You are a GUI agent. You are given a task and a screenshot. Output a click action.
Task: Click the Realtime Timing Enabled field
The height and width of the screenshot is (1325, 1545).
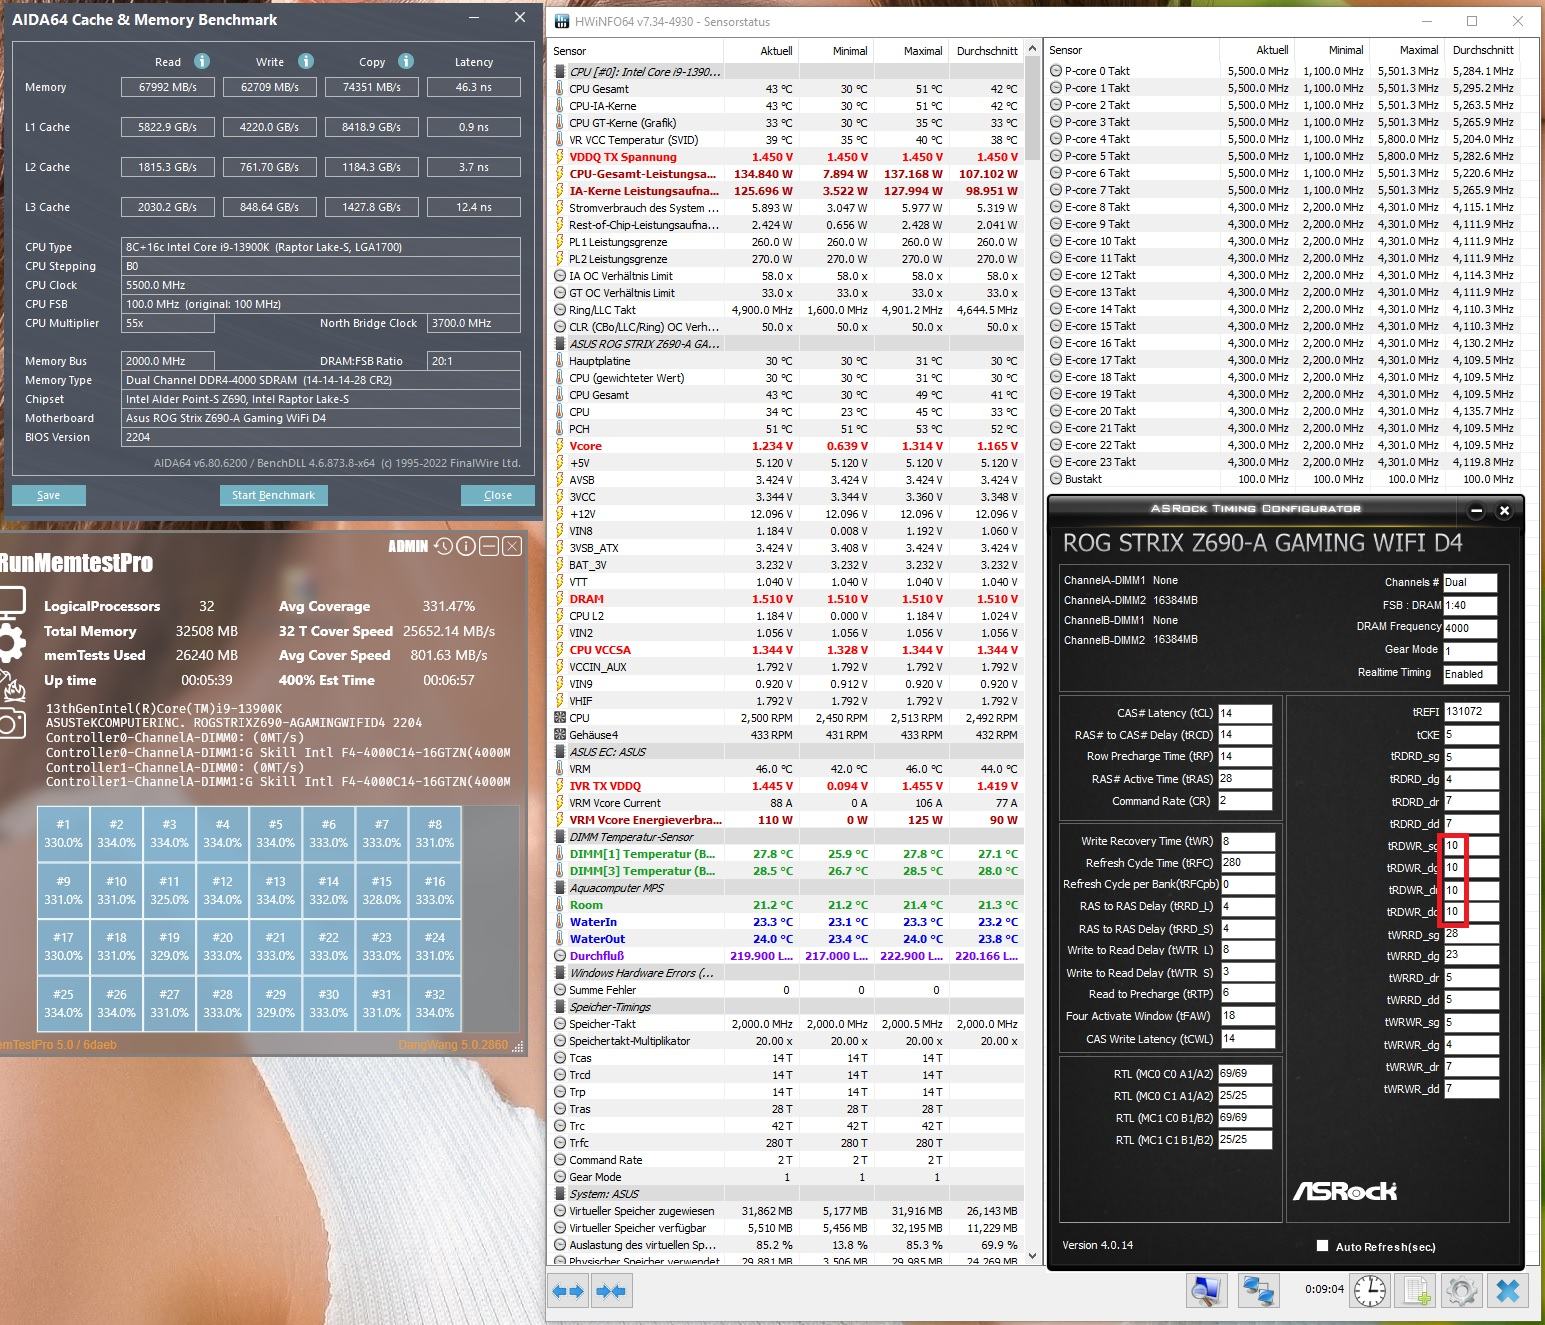1469,674
